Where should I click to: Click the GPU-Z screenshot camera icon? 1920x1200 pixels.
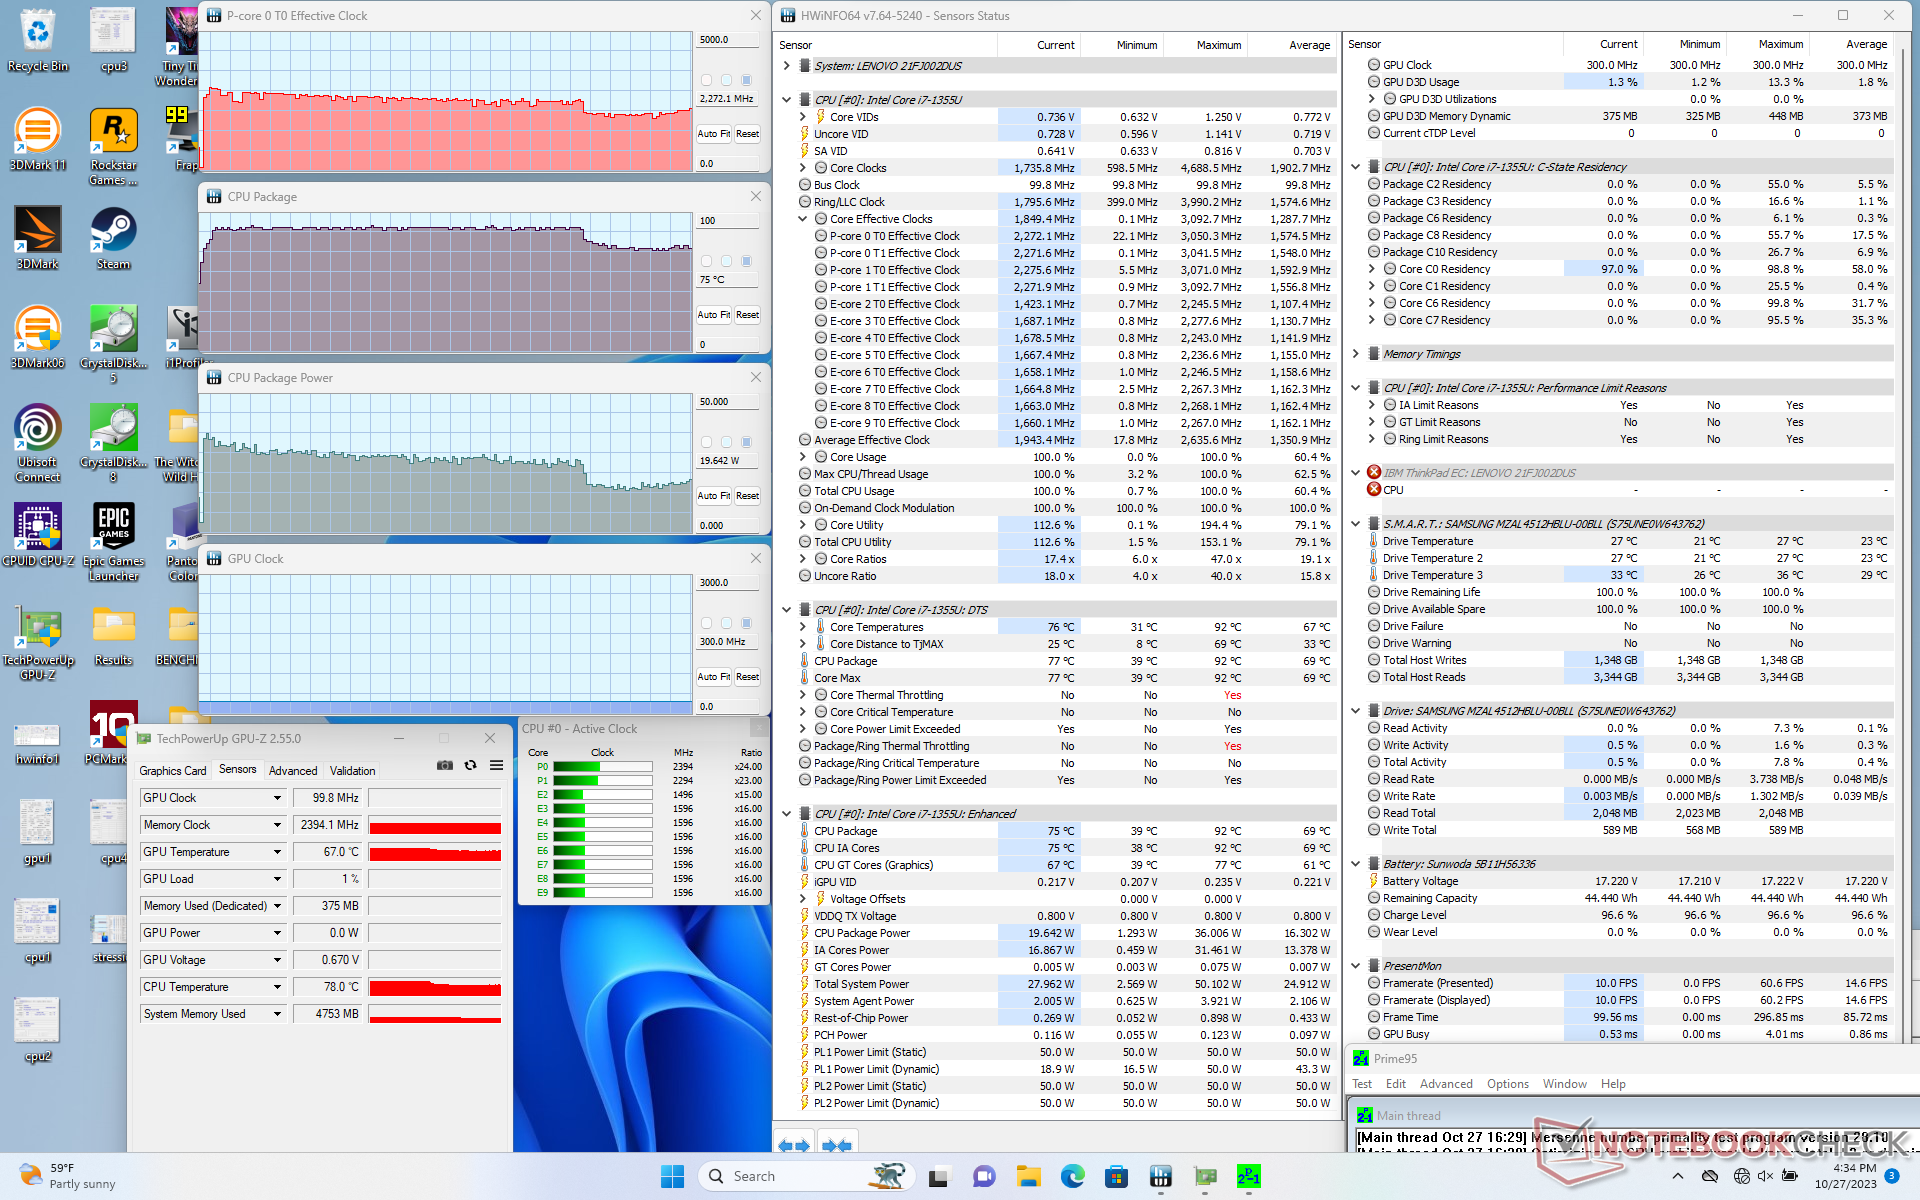pyautogui.click(x=445, y=766)
